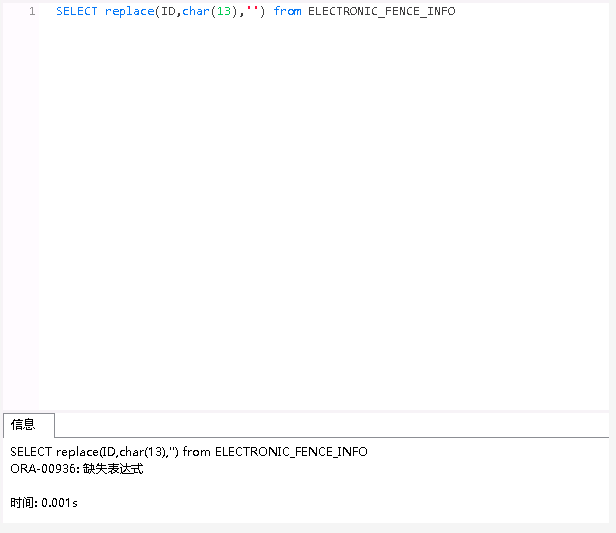Image resolution: width=616 pixels, height=533 pixels.
Task: Click the char function in editor
Action: tap(196, 11)
